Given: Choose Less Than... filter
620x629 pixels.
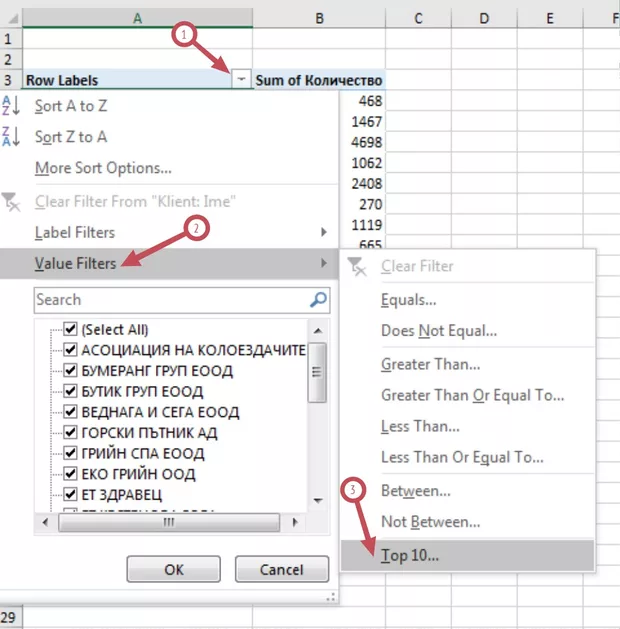Looking at the screenshot, I should [420, 426].
